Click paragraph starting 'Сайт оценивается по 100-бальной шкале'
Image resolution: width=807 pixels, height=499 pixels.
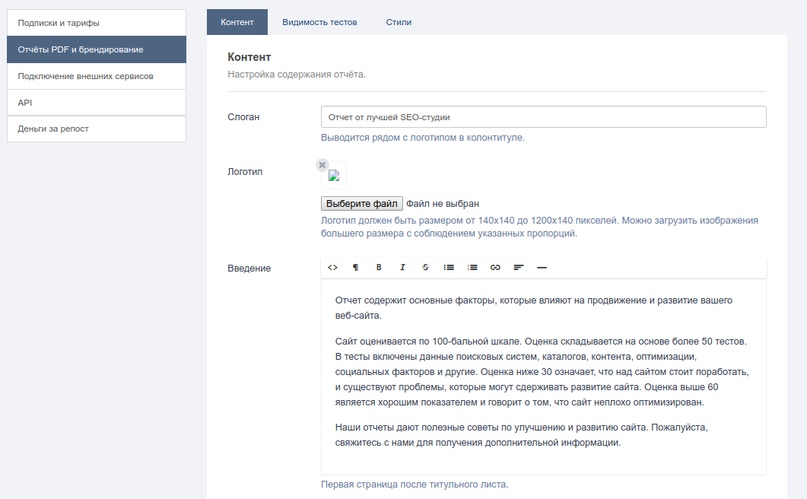coord(542,371)
